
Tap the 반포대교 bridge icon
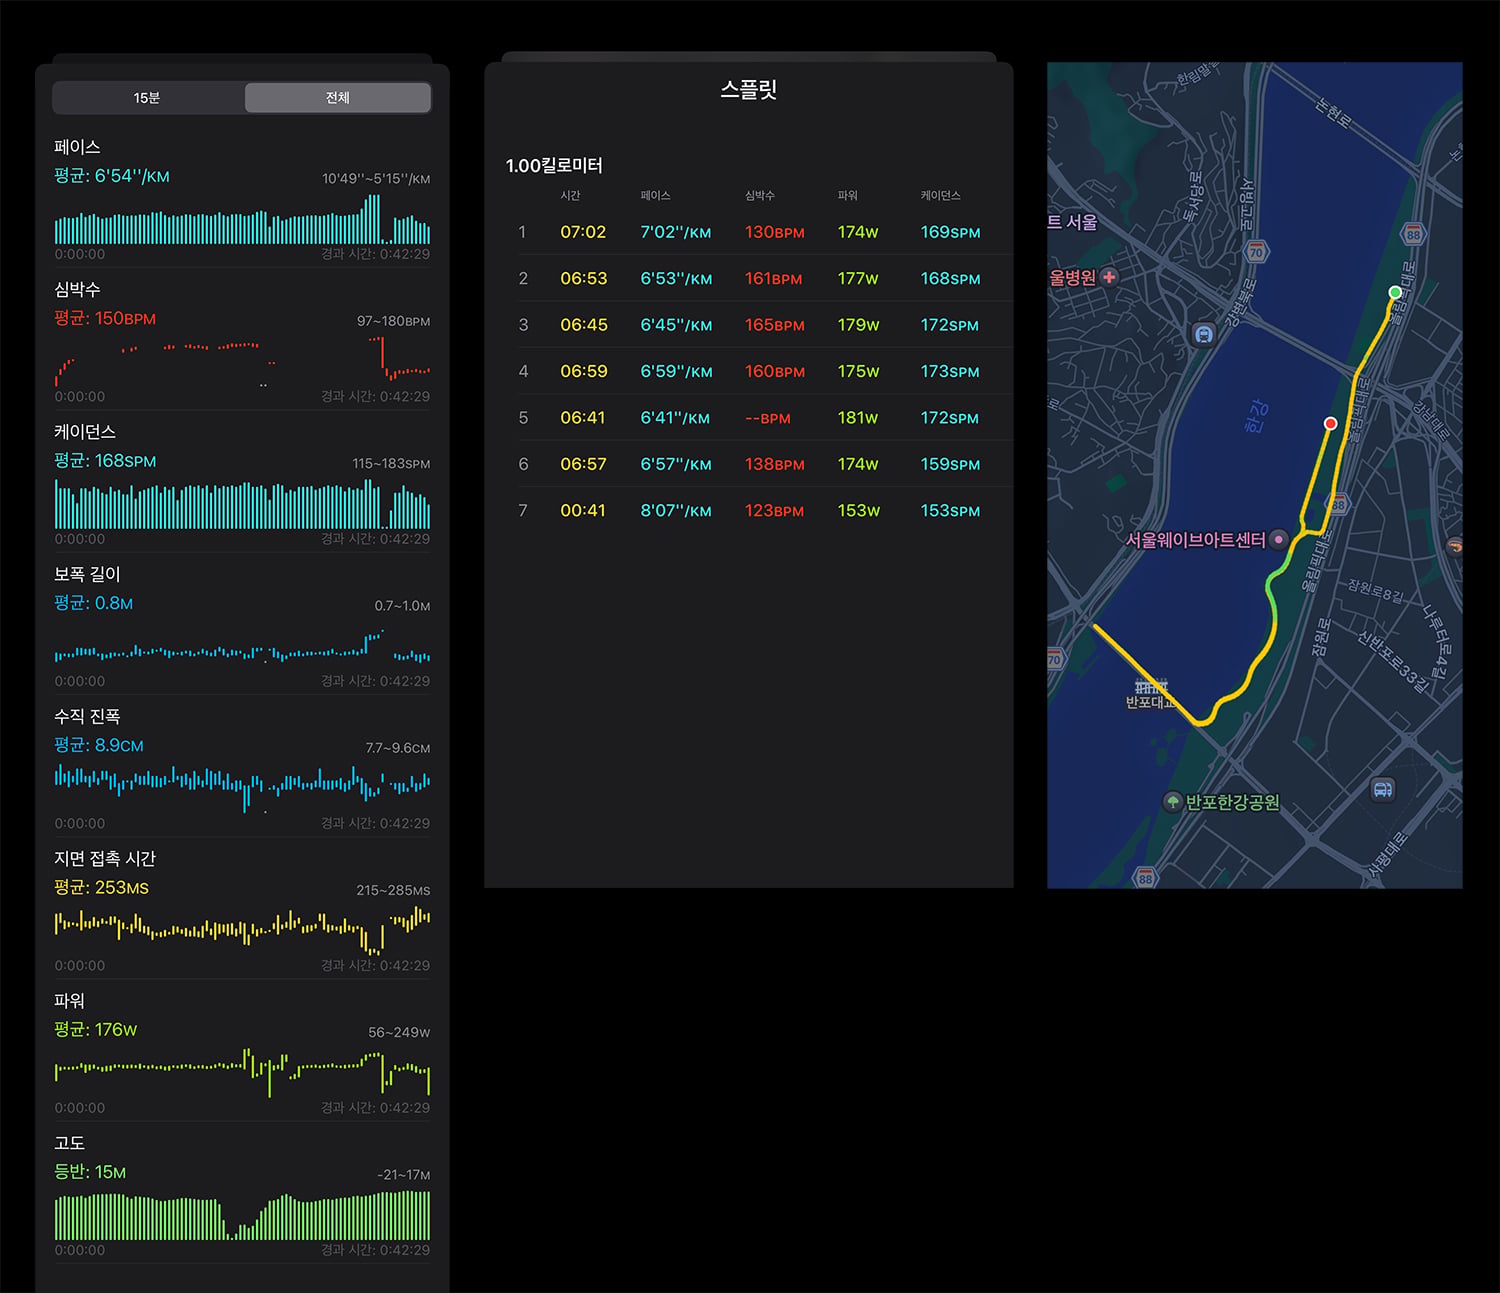point(1151,686)
